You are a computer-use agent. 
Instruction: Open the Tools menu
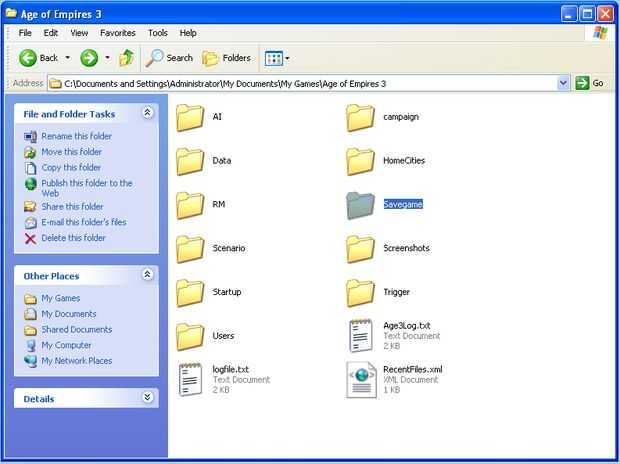click(158, 33)
